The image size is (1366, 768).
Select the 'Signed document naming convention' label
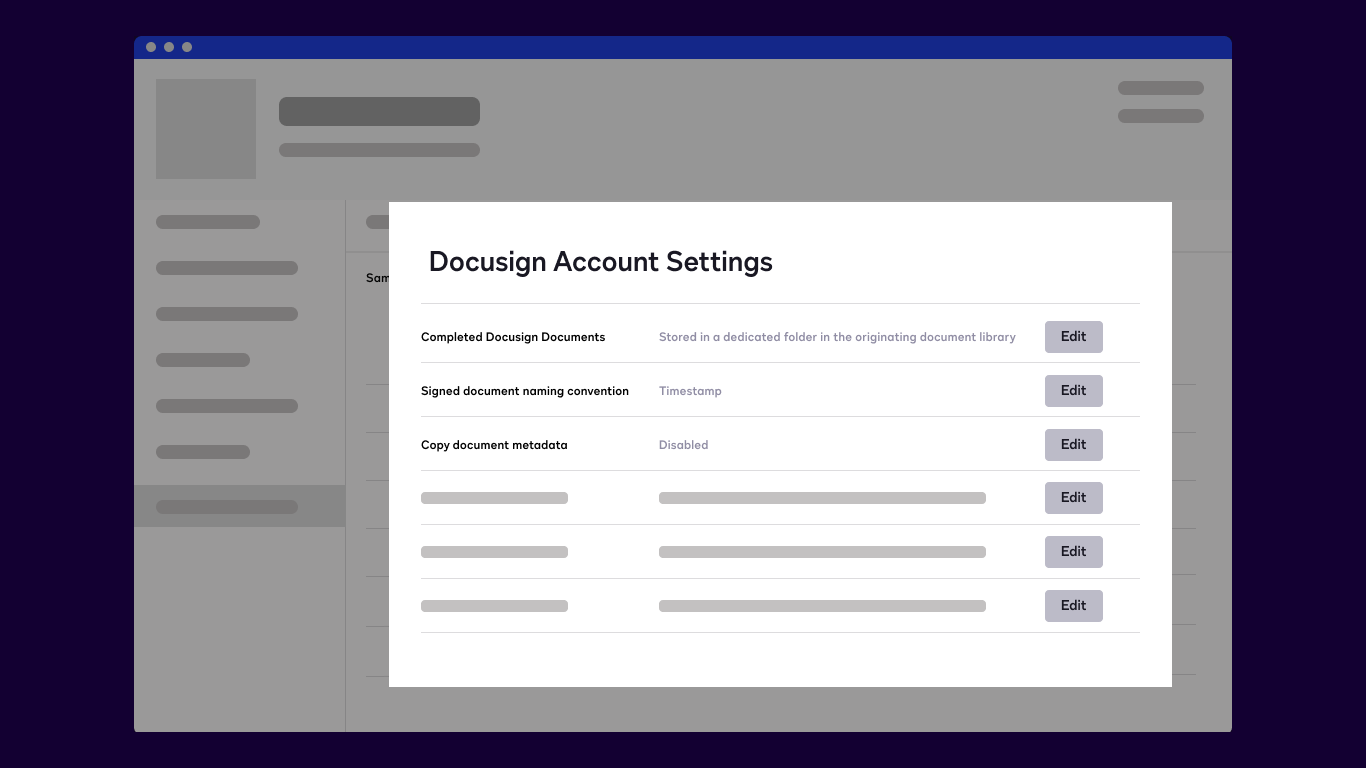(525, 391)
